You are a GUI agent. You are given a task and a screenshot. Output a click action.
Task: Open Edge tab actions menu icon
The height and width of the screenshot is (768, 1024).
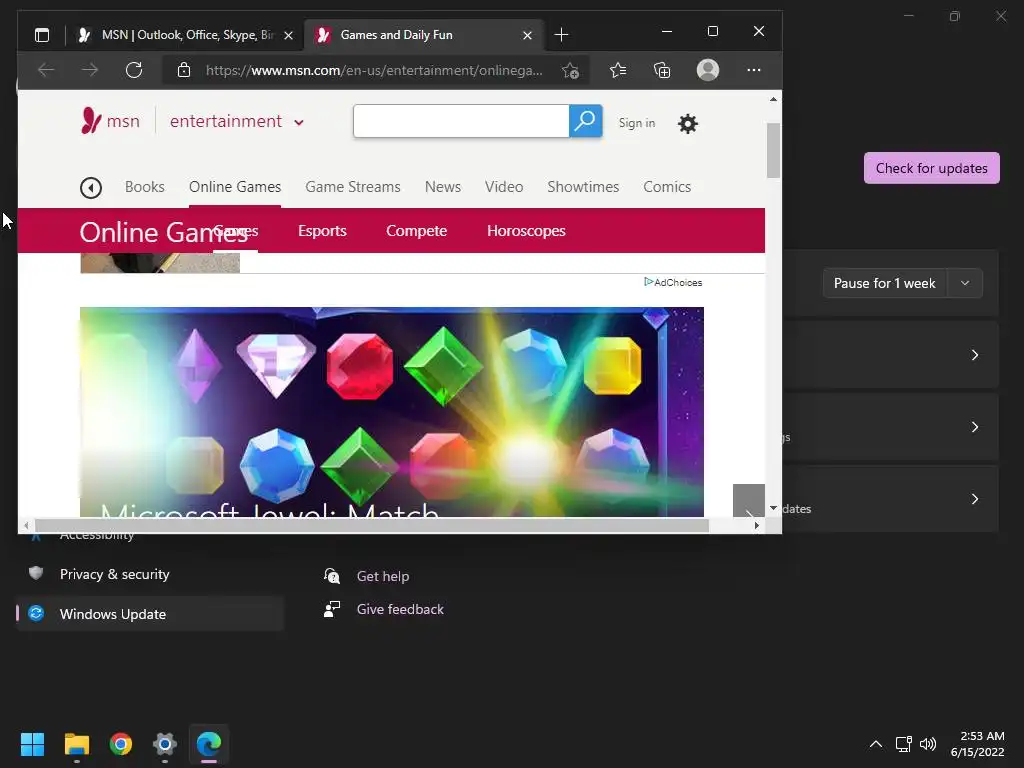point(42,35)
